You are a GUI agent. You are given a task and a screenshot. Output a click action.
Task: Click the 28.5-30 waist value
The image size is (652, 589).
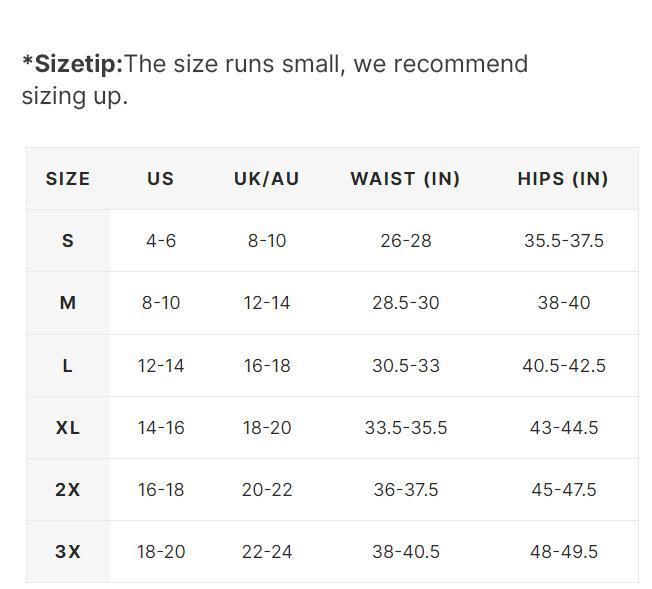406,303
